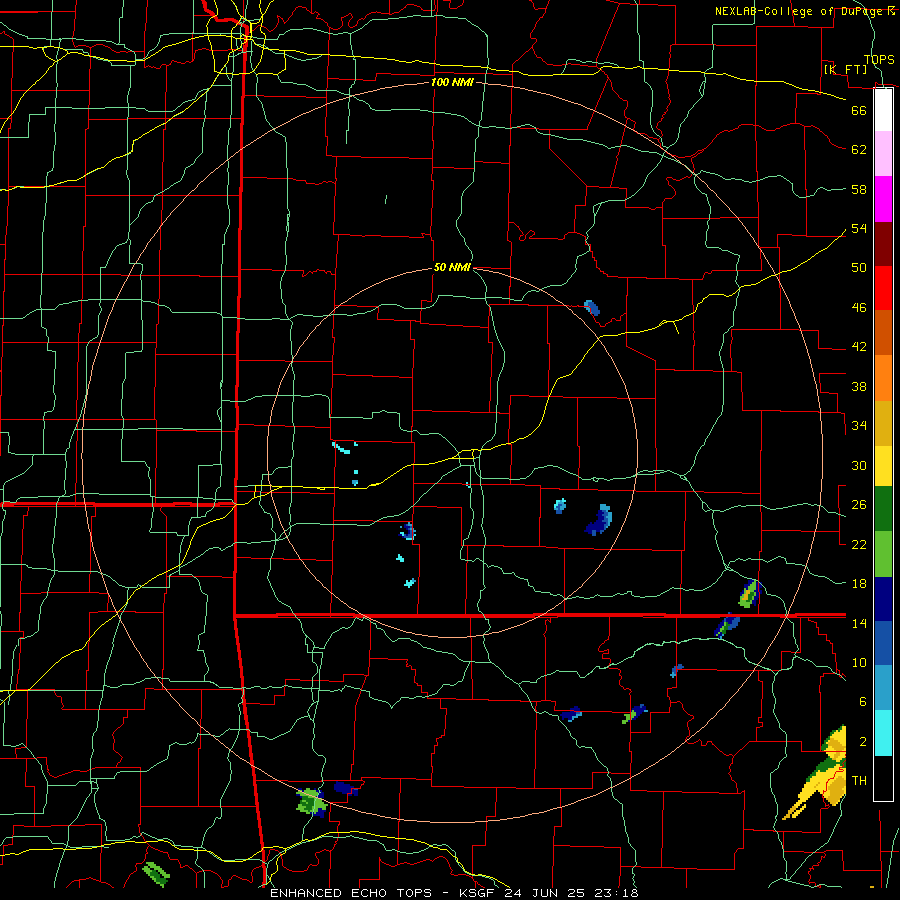Viewport: 900px width, 900px height.
Task: Click the "14" legend value
Action: point(859,623)
